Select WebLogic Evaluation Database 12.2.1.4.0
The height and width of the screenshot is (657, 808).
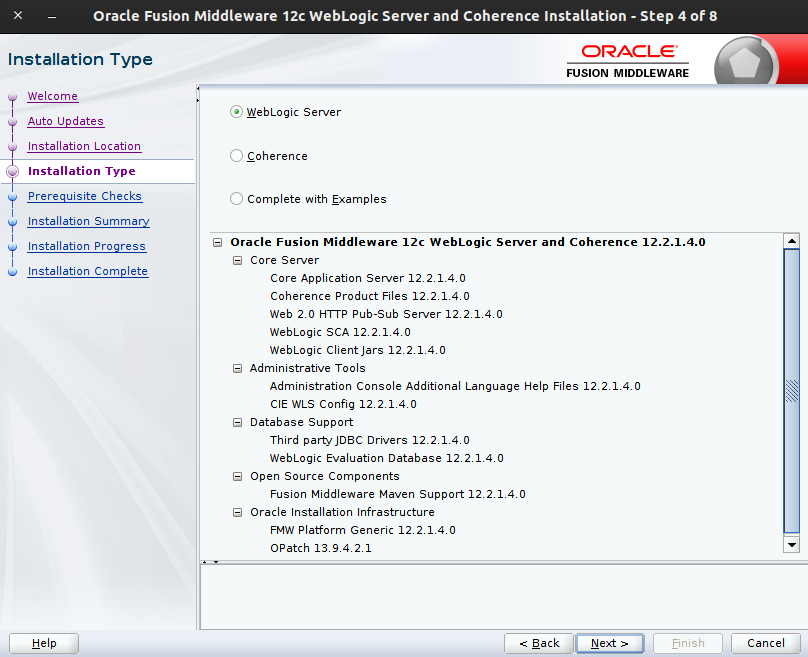coord(386,458)
